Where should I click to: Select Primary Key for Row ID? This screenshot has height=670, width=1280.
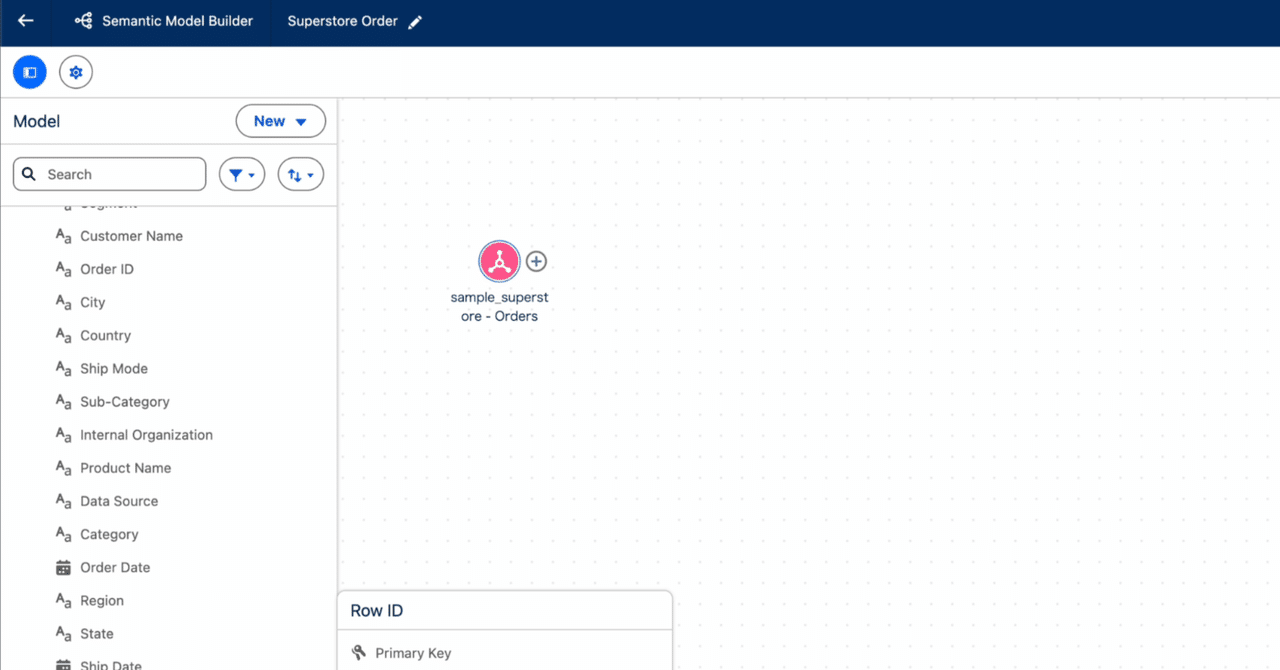pos(412,652)
